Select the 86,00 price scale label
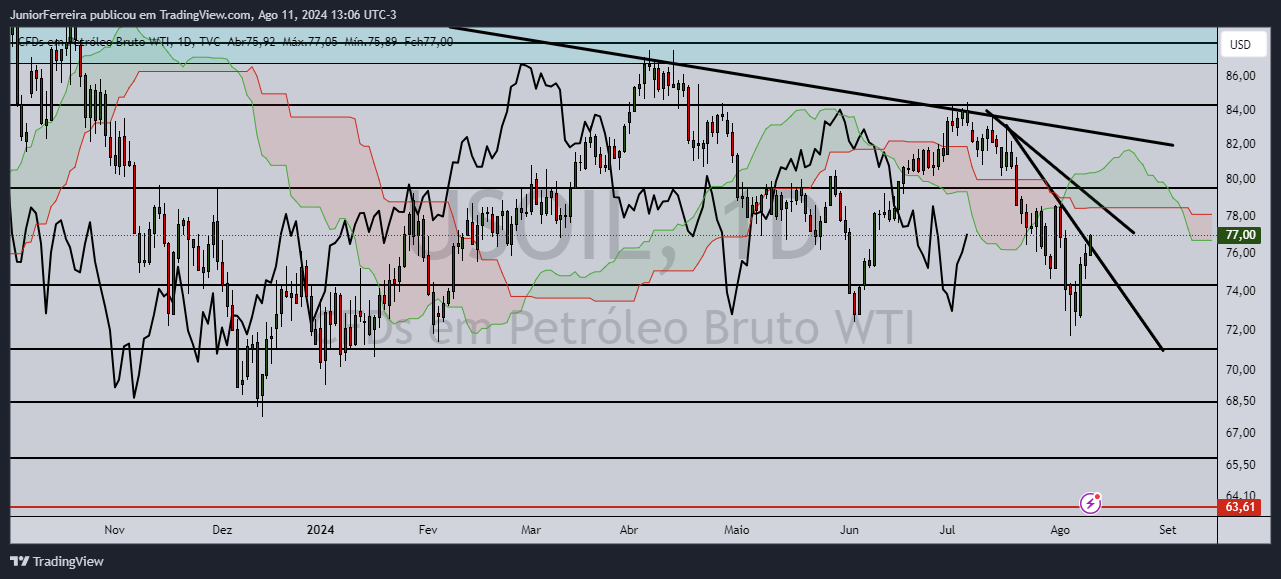 (1240, 76)
